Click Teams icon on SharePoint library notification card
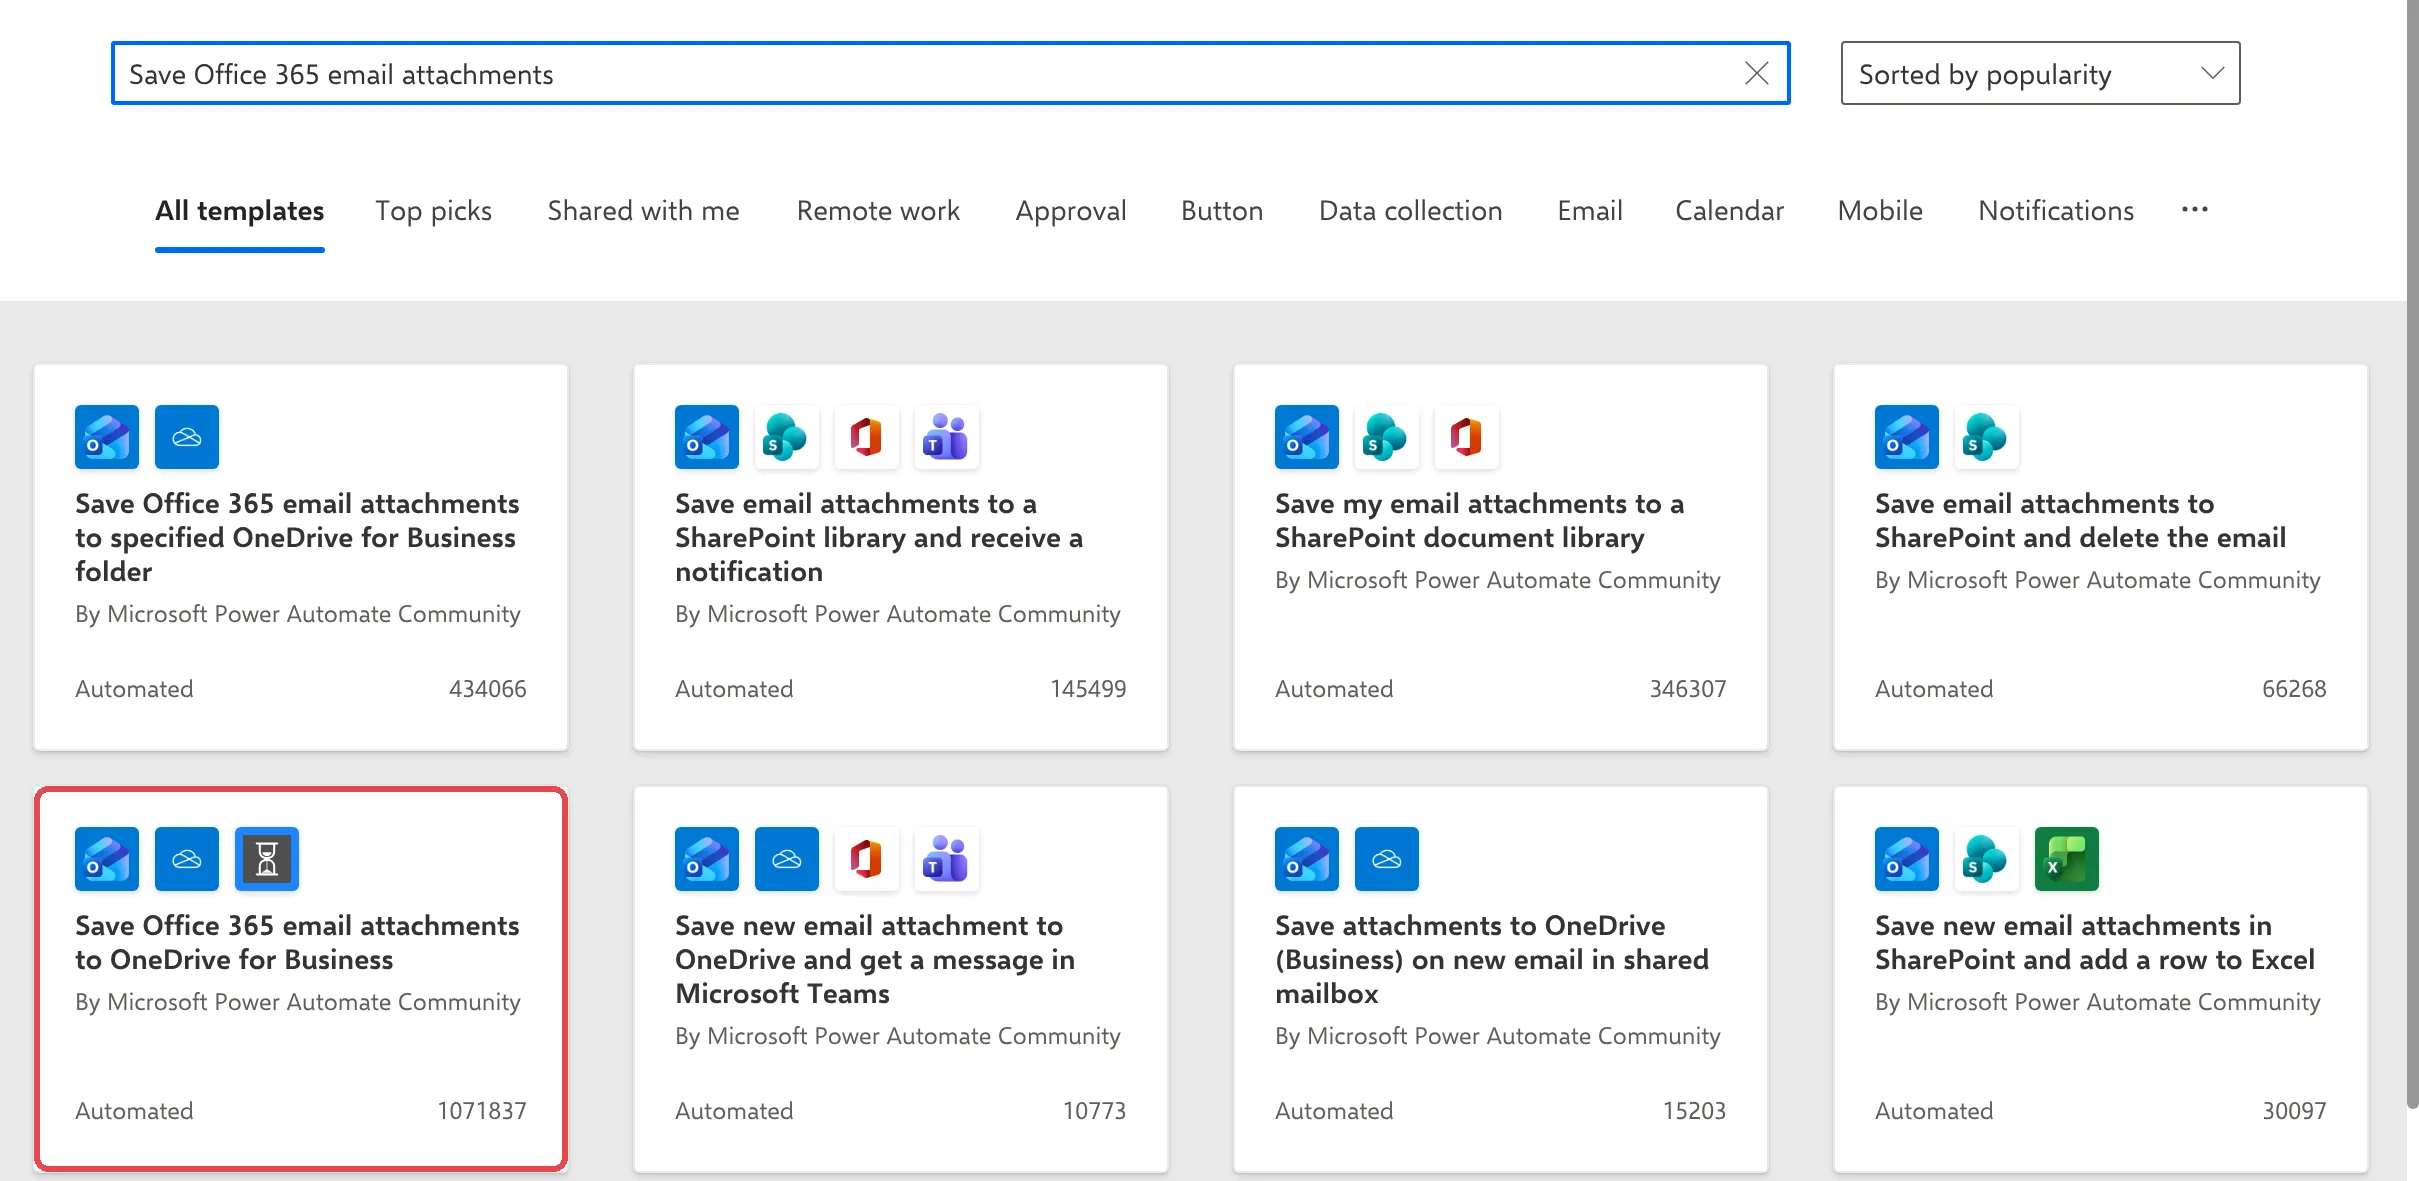The height and width of the screenshot is (1181, 2419). pos(947,437)
